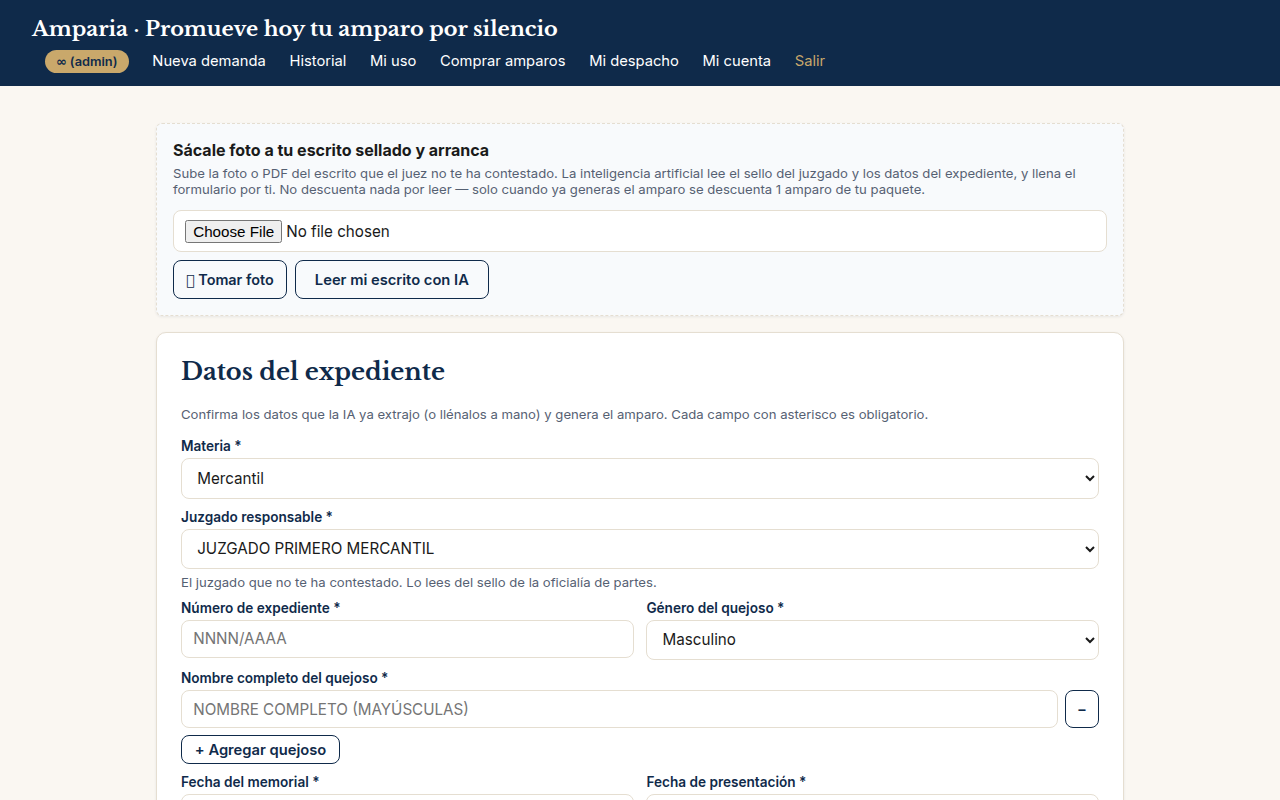Click the ∞ (admin) badge
The image size is (1280, 800).
coord(87,62)
